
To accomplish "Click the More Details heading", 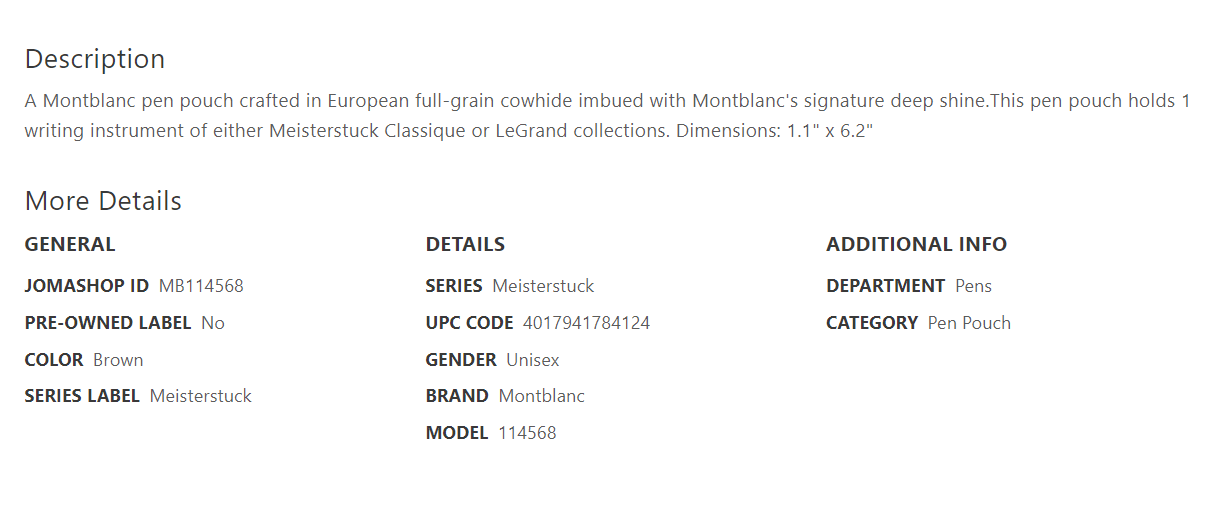I will click(x=103, y=201).
